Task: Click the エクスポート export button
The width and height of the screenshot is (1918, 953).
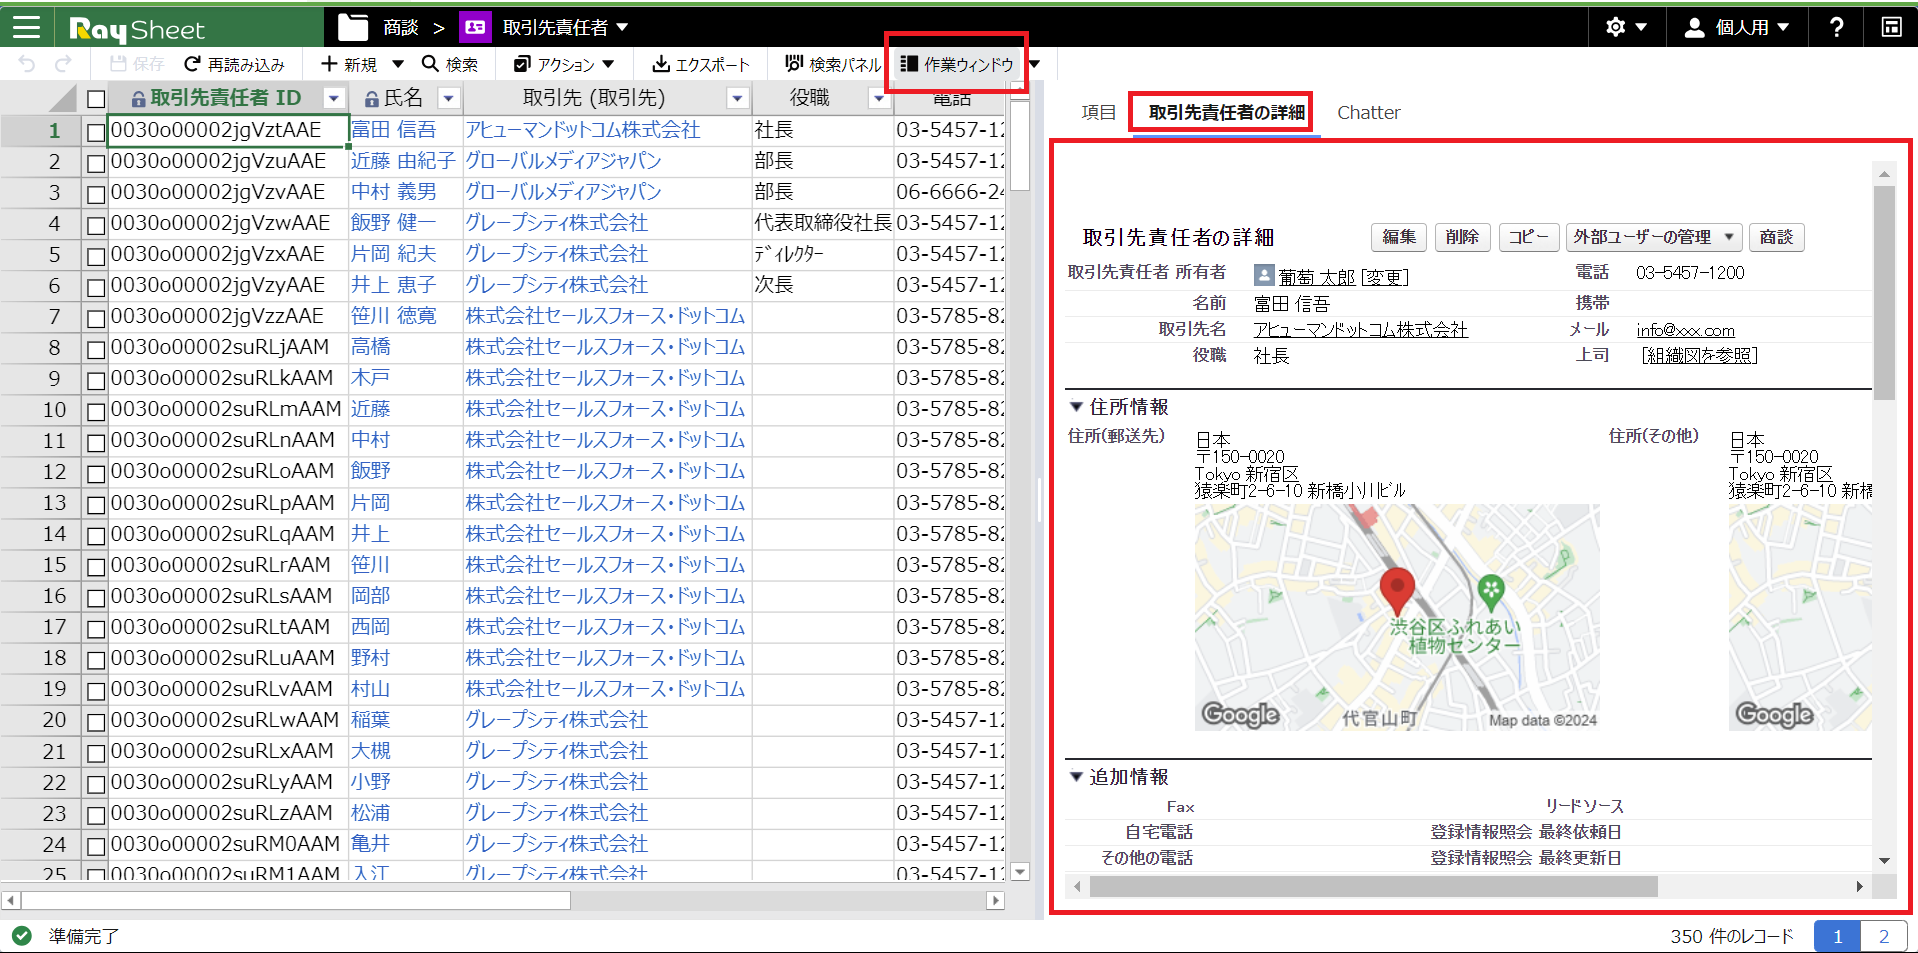Action: 701,64
